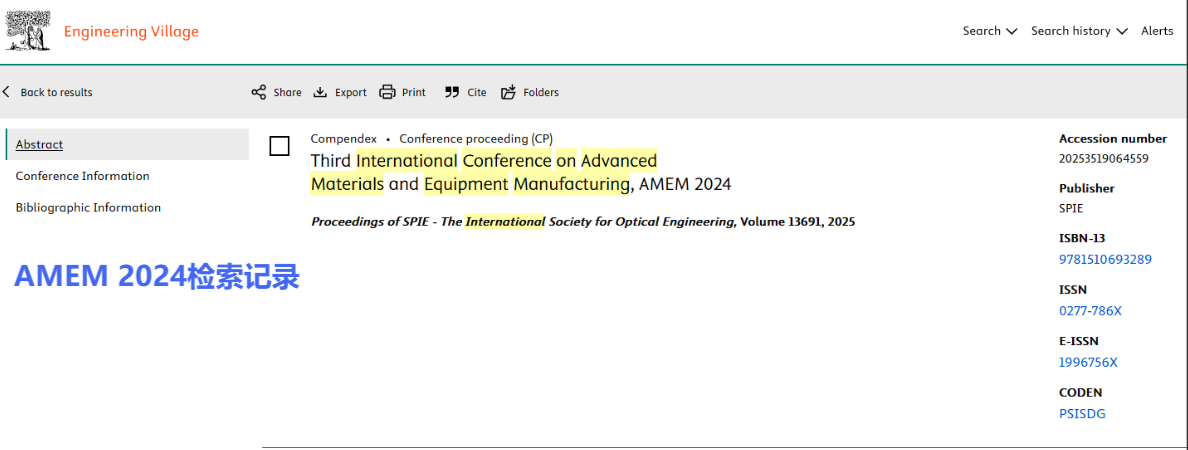Open the Alerts menu item
The image size is (1188, 450).
[x=1157, y=31]
